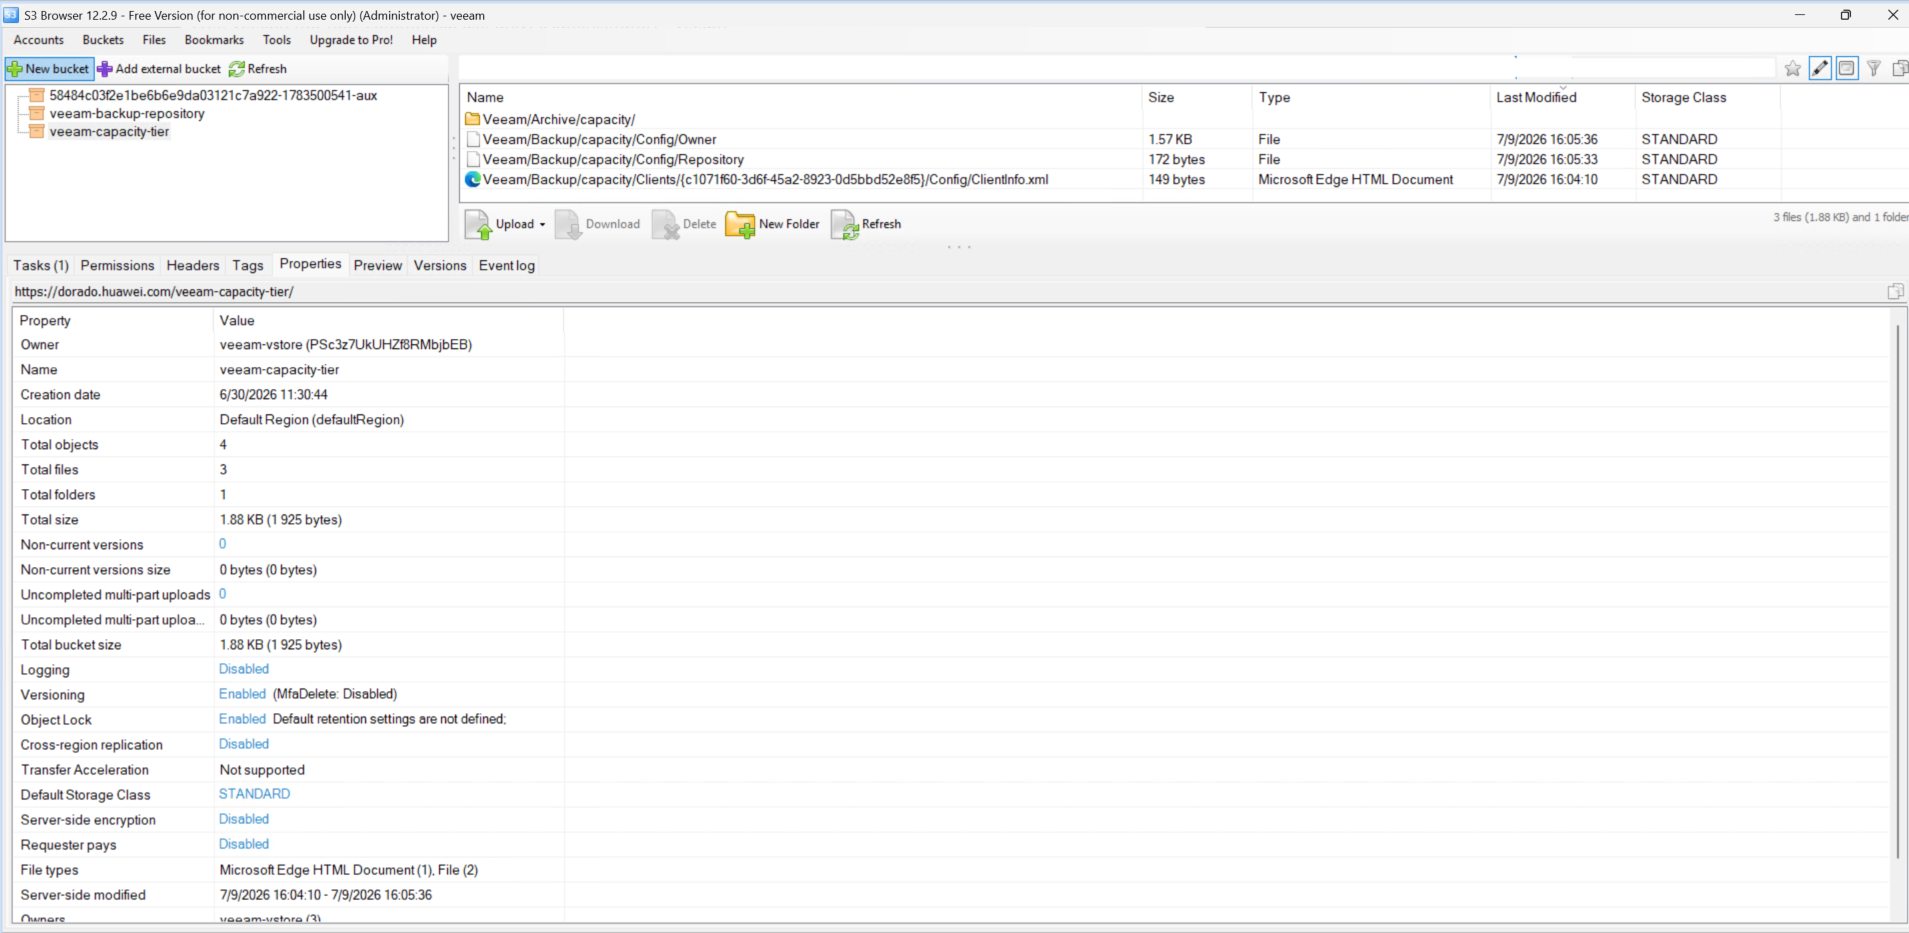Click the New bucket toolbar button
Screen dimensions: 1909x933
[x=49, y=69]
